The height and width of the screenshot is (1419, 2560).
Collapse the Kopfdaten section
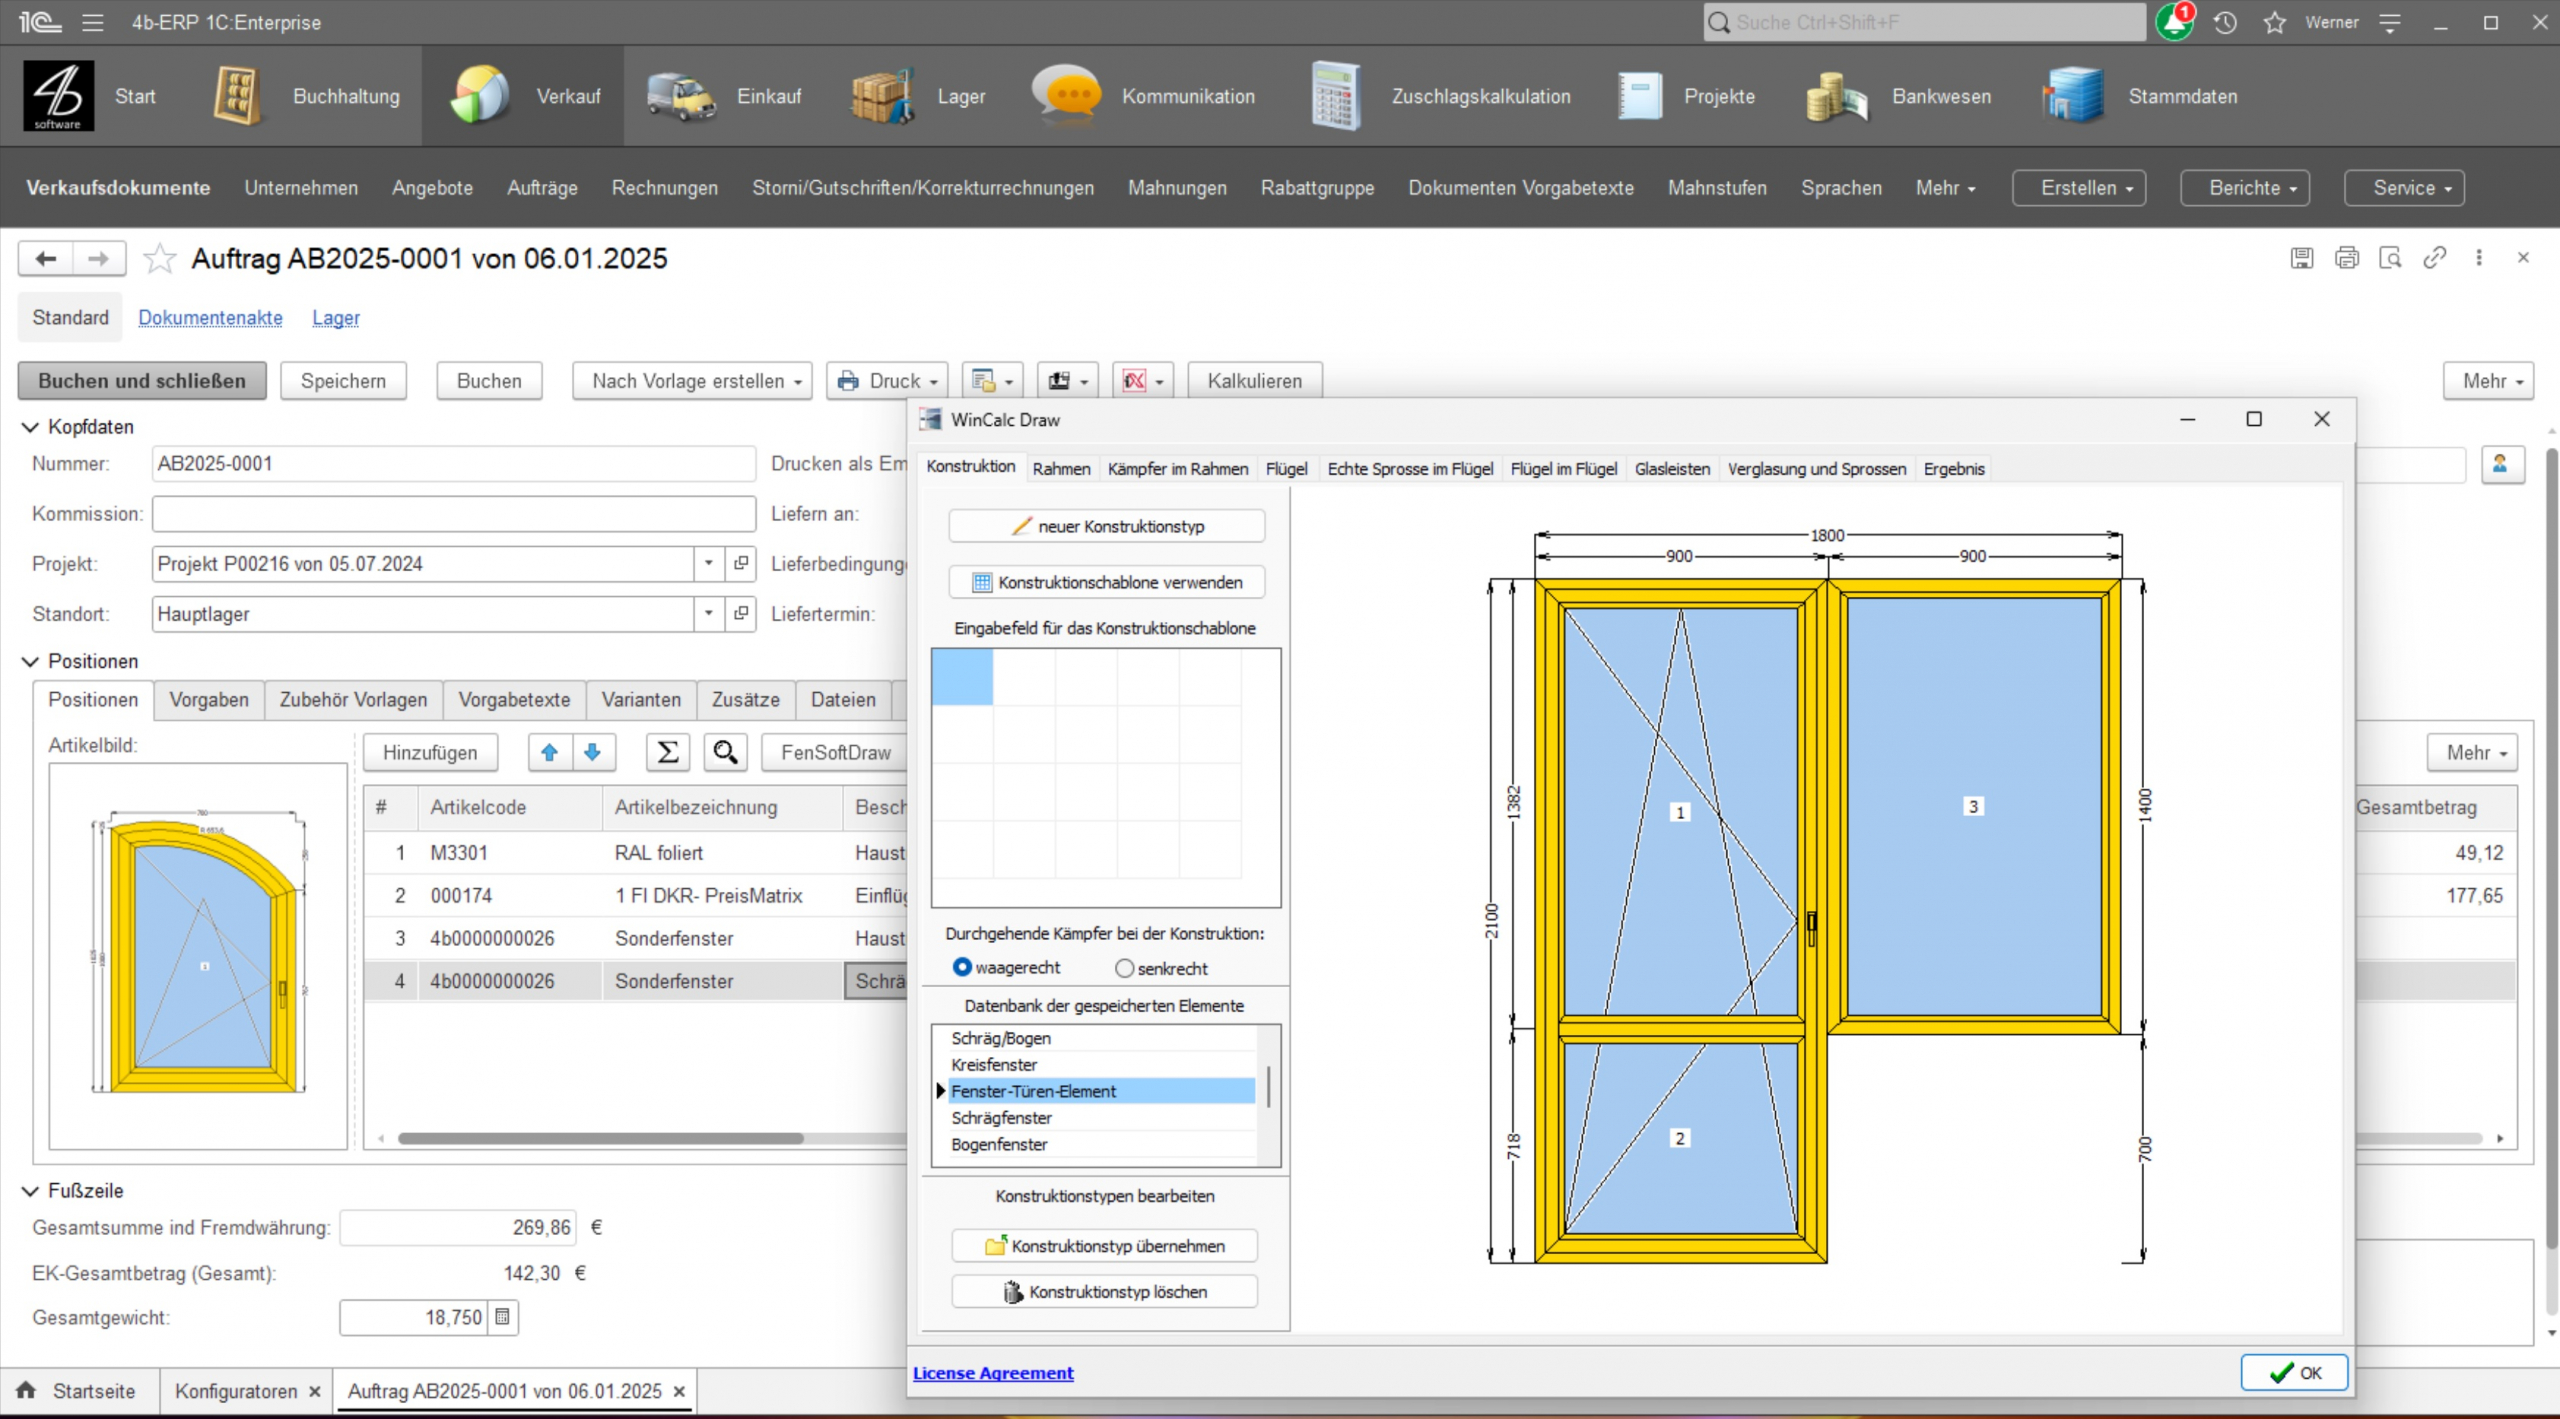coord(30,427)
